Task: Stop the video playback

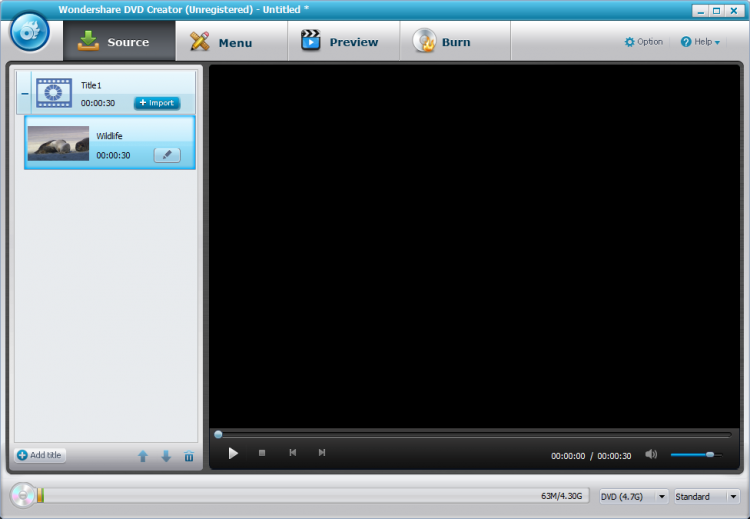Action: (262, 453)
